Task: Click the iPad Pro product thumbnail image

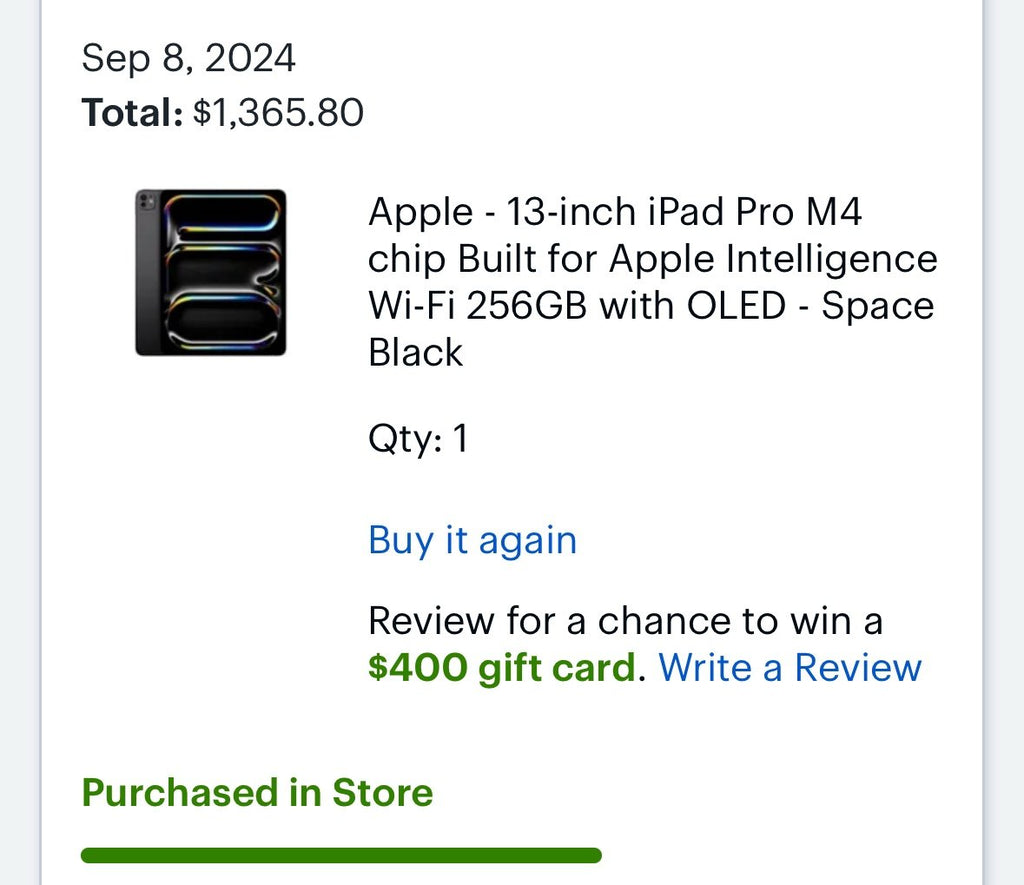Action: 210,270
